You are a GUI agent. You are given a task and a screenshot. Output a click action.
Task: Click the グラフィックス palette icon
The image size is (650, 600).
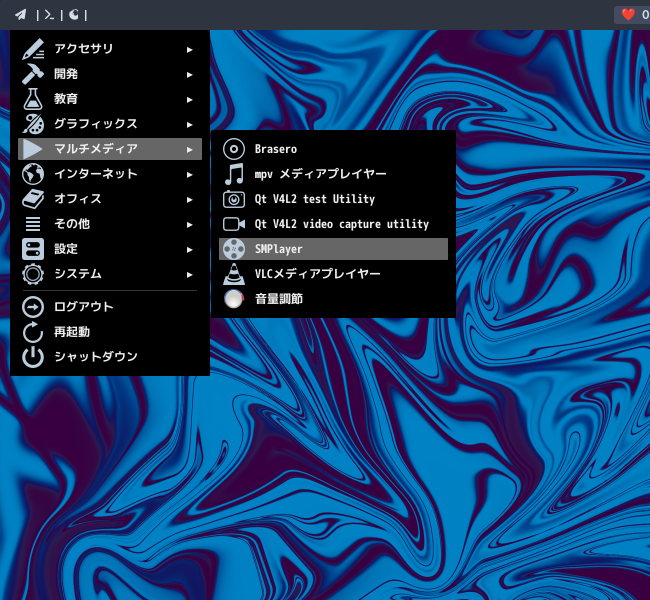point(33,124)
